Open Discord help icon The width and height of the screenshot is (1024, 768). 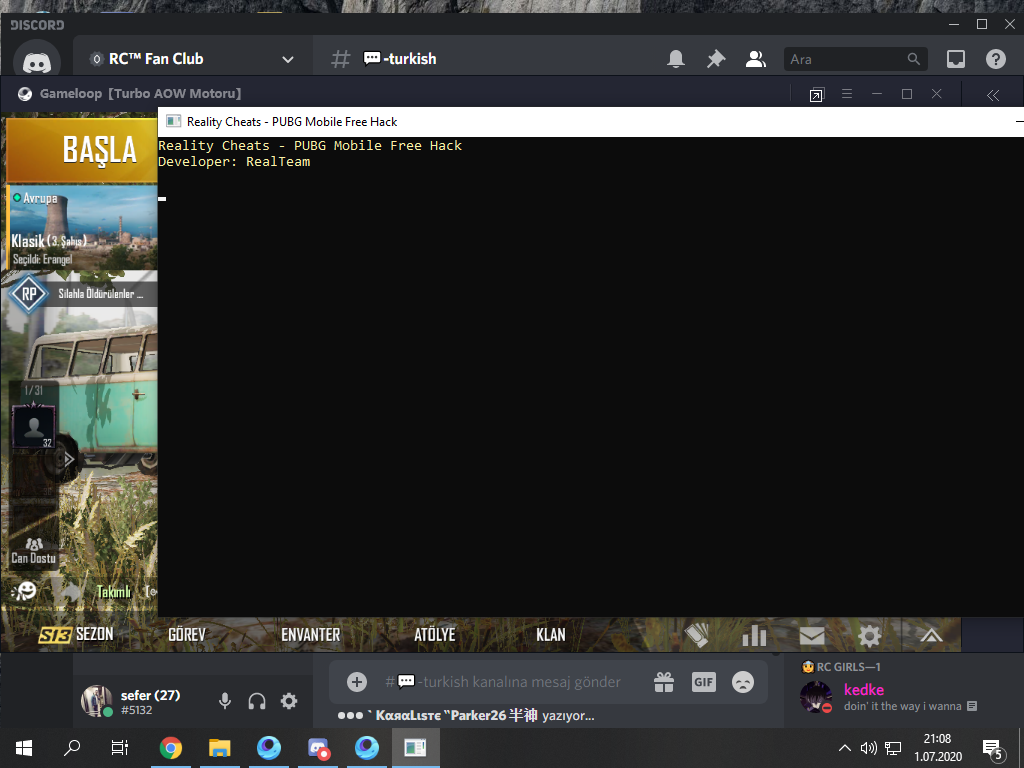click(x=995, y=59)
